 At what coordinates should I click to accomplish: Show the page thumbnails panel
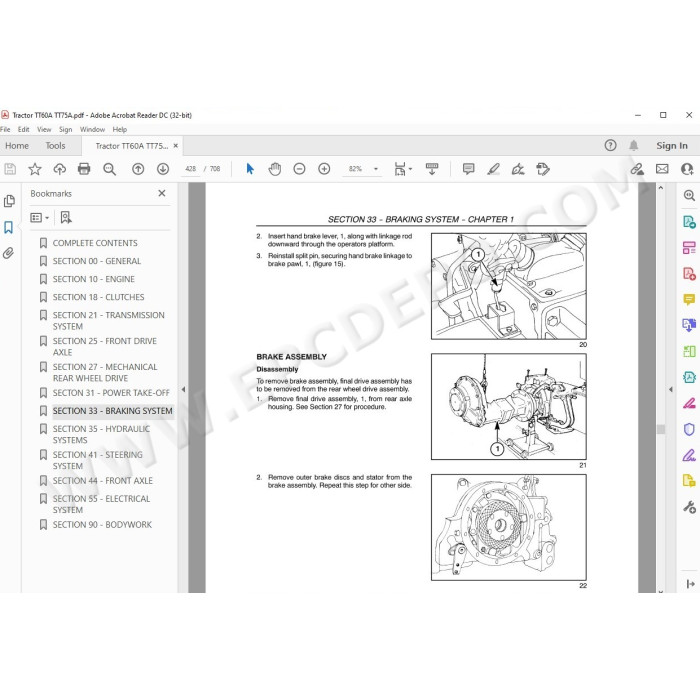click(x=9, y=201)
